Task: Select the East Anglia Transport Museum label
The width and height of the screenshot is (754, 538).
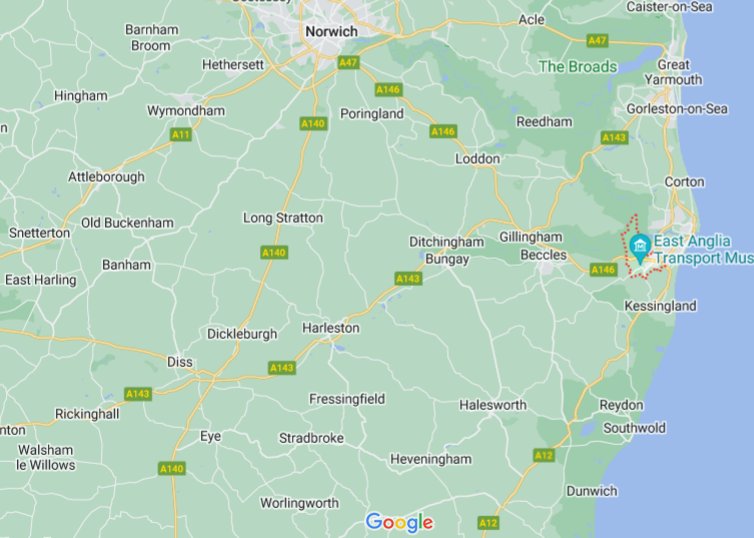Action: 704,250
